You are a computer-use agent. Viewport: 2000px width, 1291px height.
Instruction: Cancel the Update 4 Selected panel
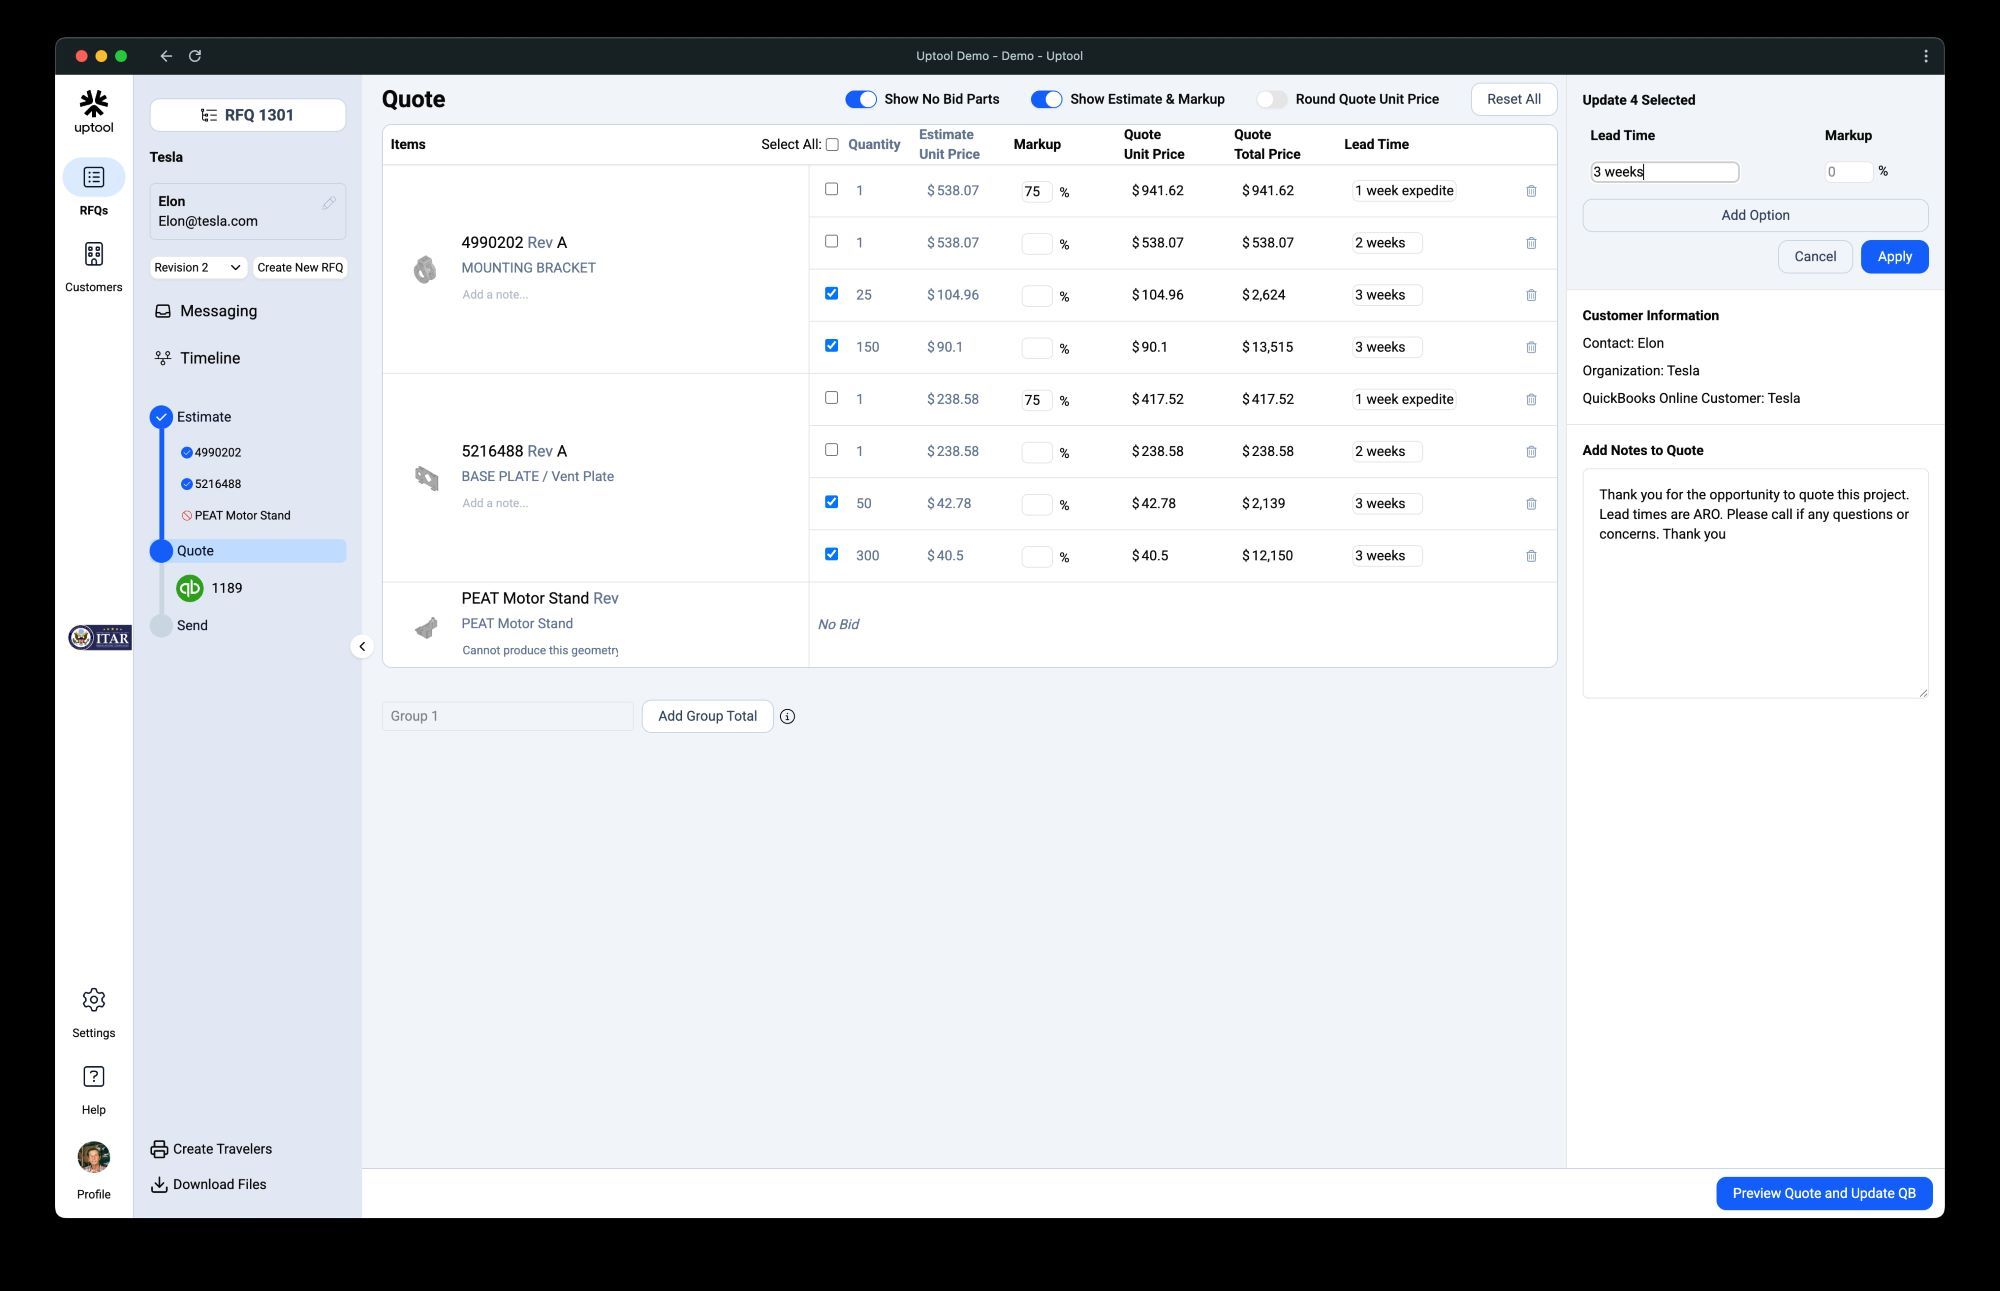coord(1815,257)
